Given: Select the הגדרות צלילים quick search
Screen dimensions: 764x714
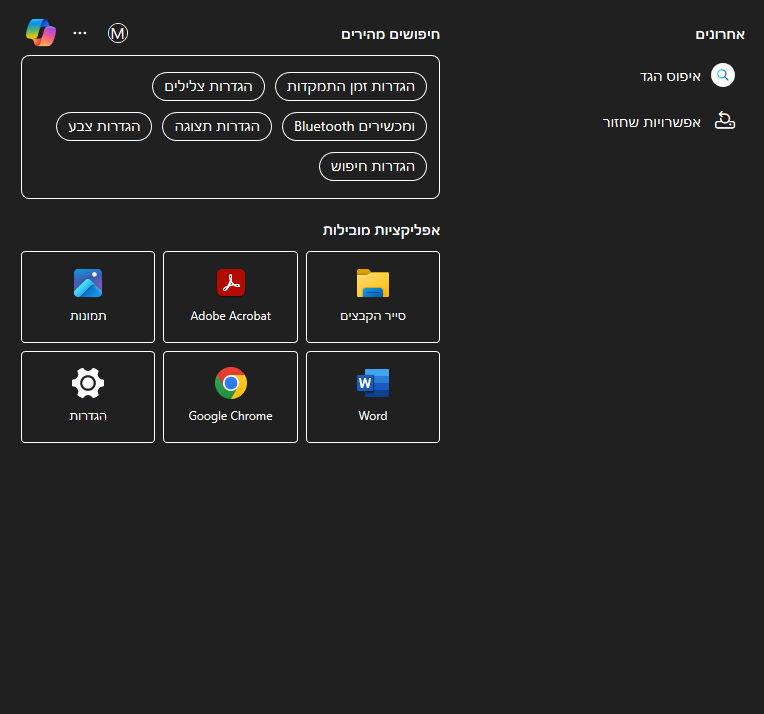Looking at the screenshot, I should point(209,87).
